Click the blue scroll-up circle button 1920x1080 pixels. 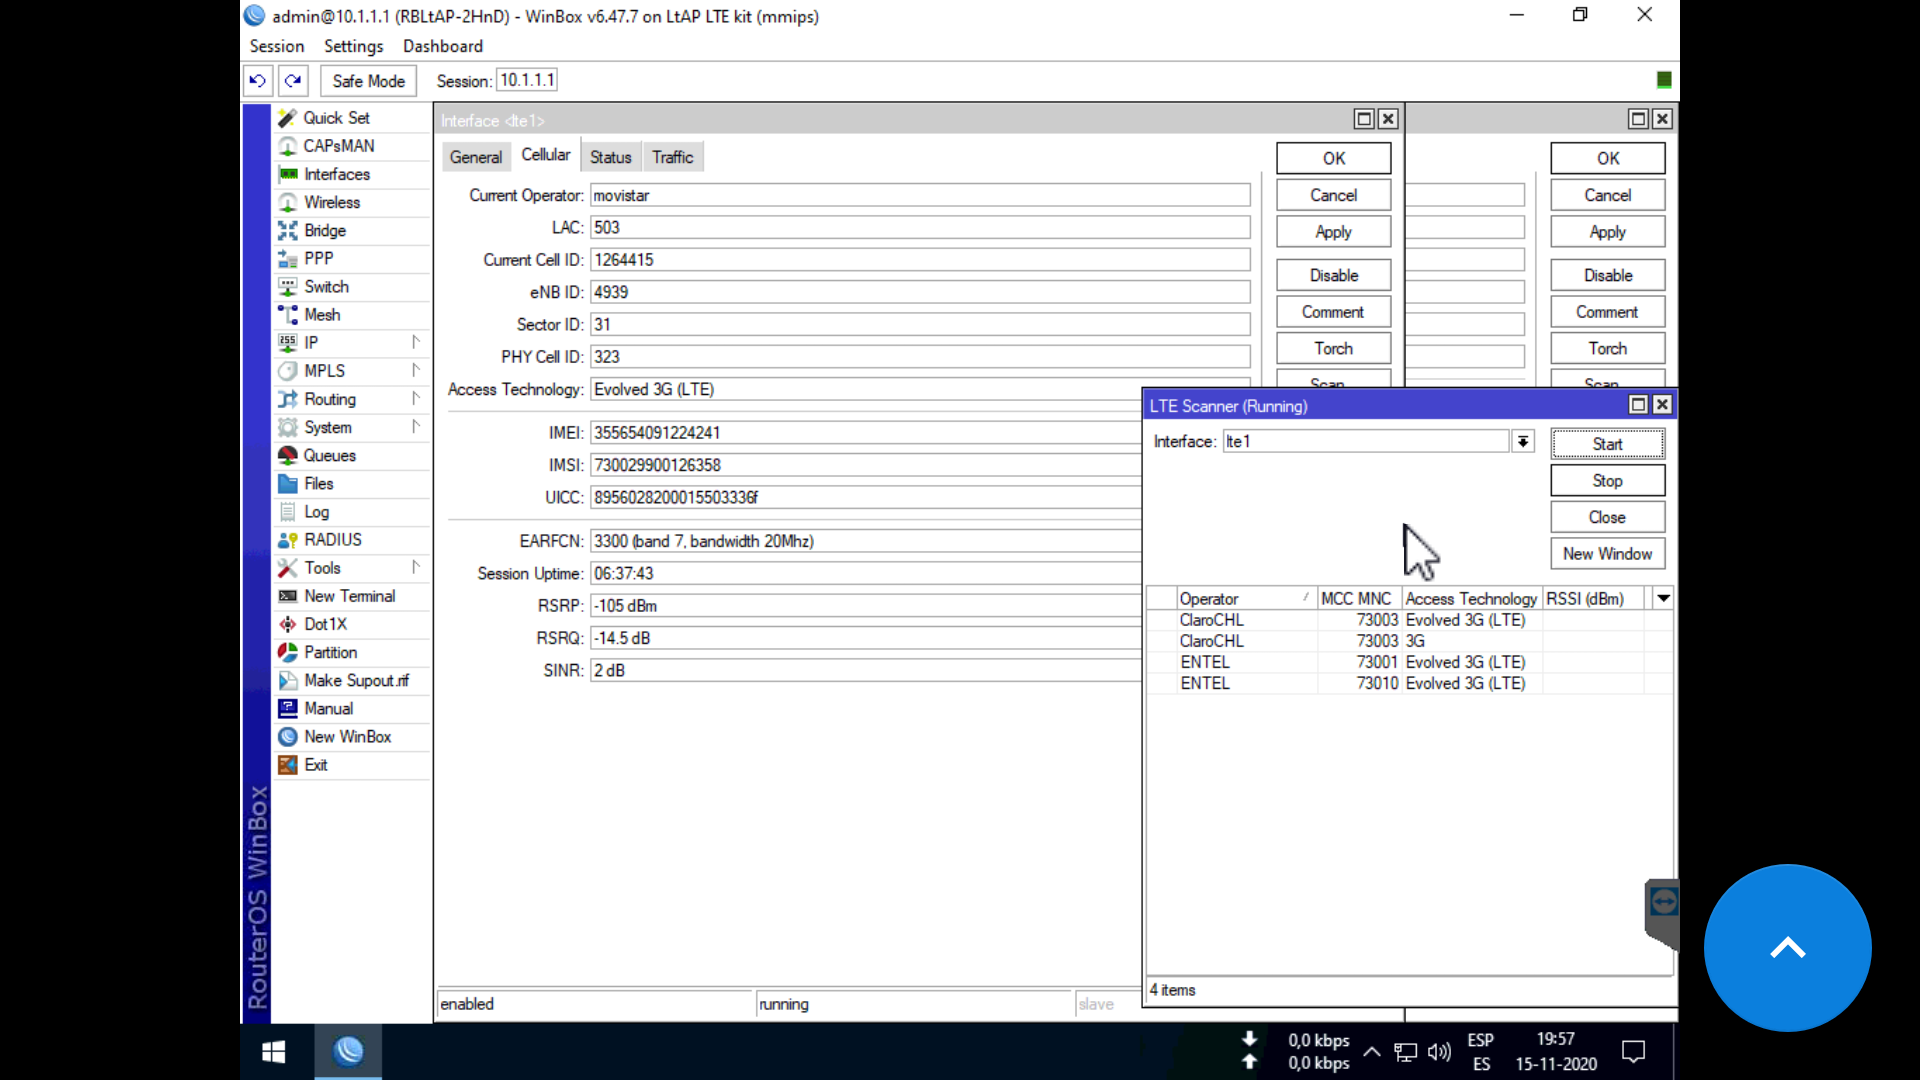pos(1787,947)
